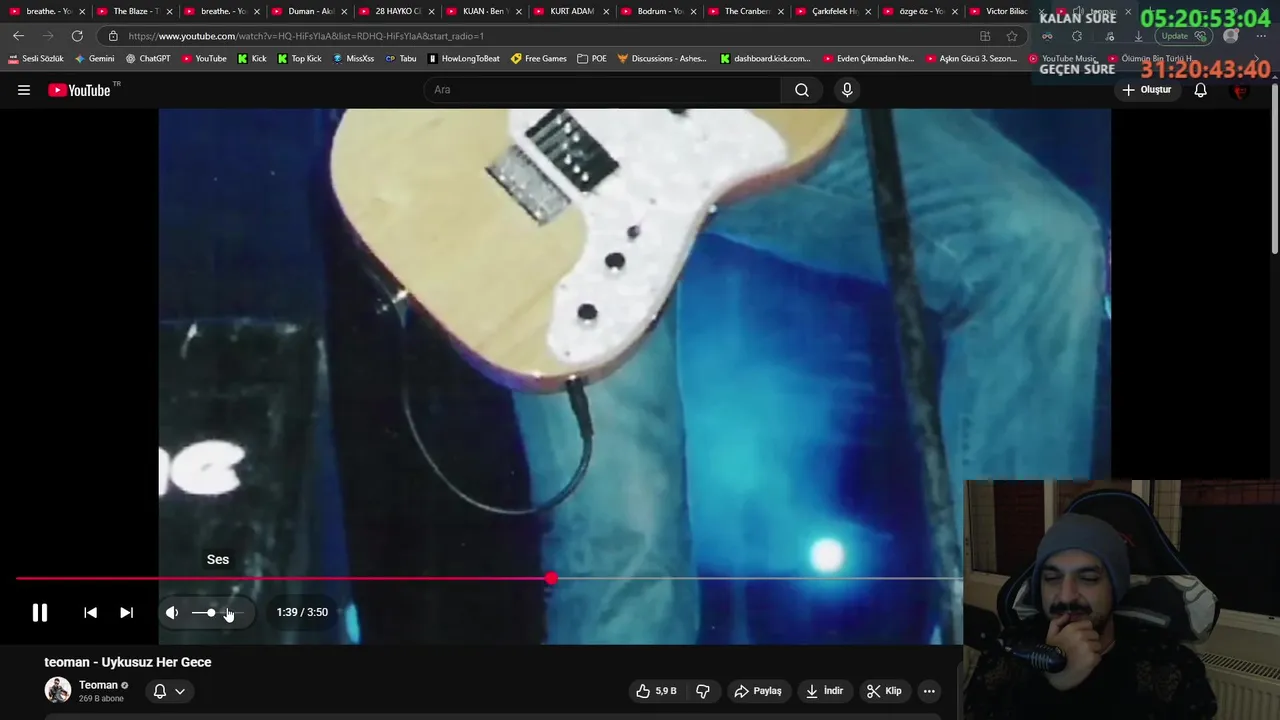Open the YouTube bookmark in the bookmarks bar
Screen dimensions: 1280x720
pos(204,59)
